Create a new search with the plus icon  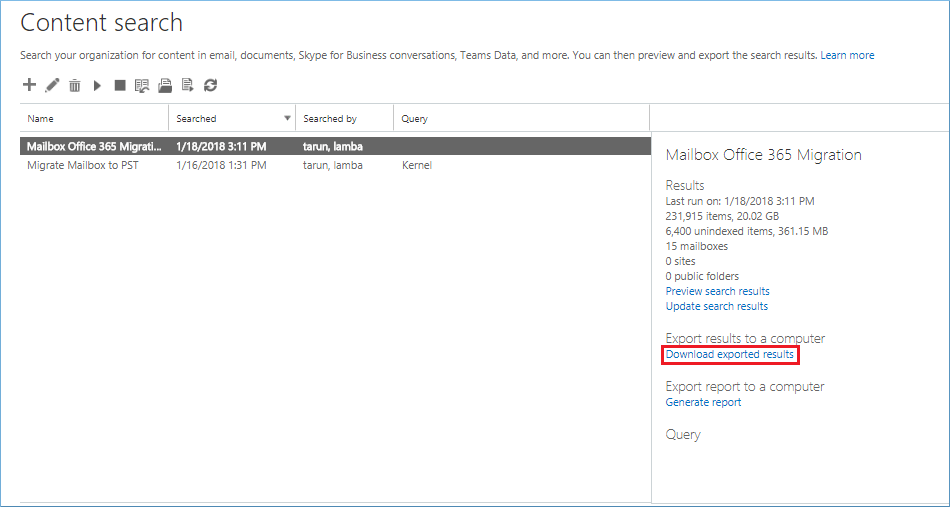coord(28,85)
